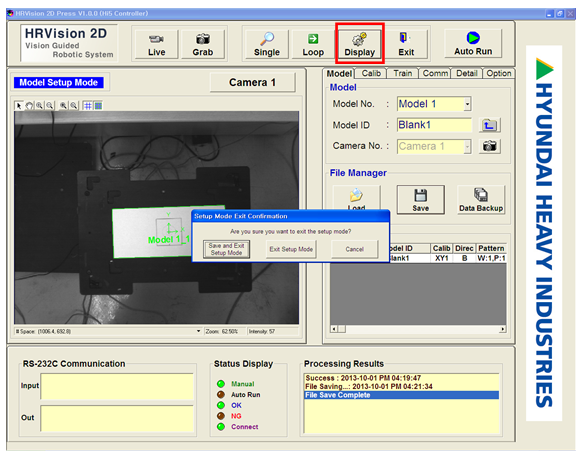This screenshot has width=580, height=455.
Task: Open Data Backup
Action: (x=481, y=200)
